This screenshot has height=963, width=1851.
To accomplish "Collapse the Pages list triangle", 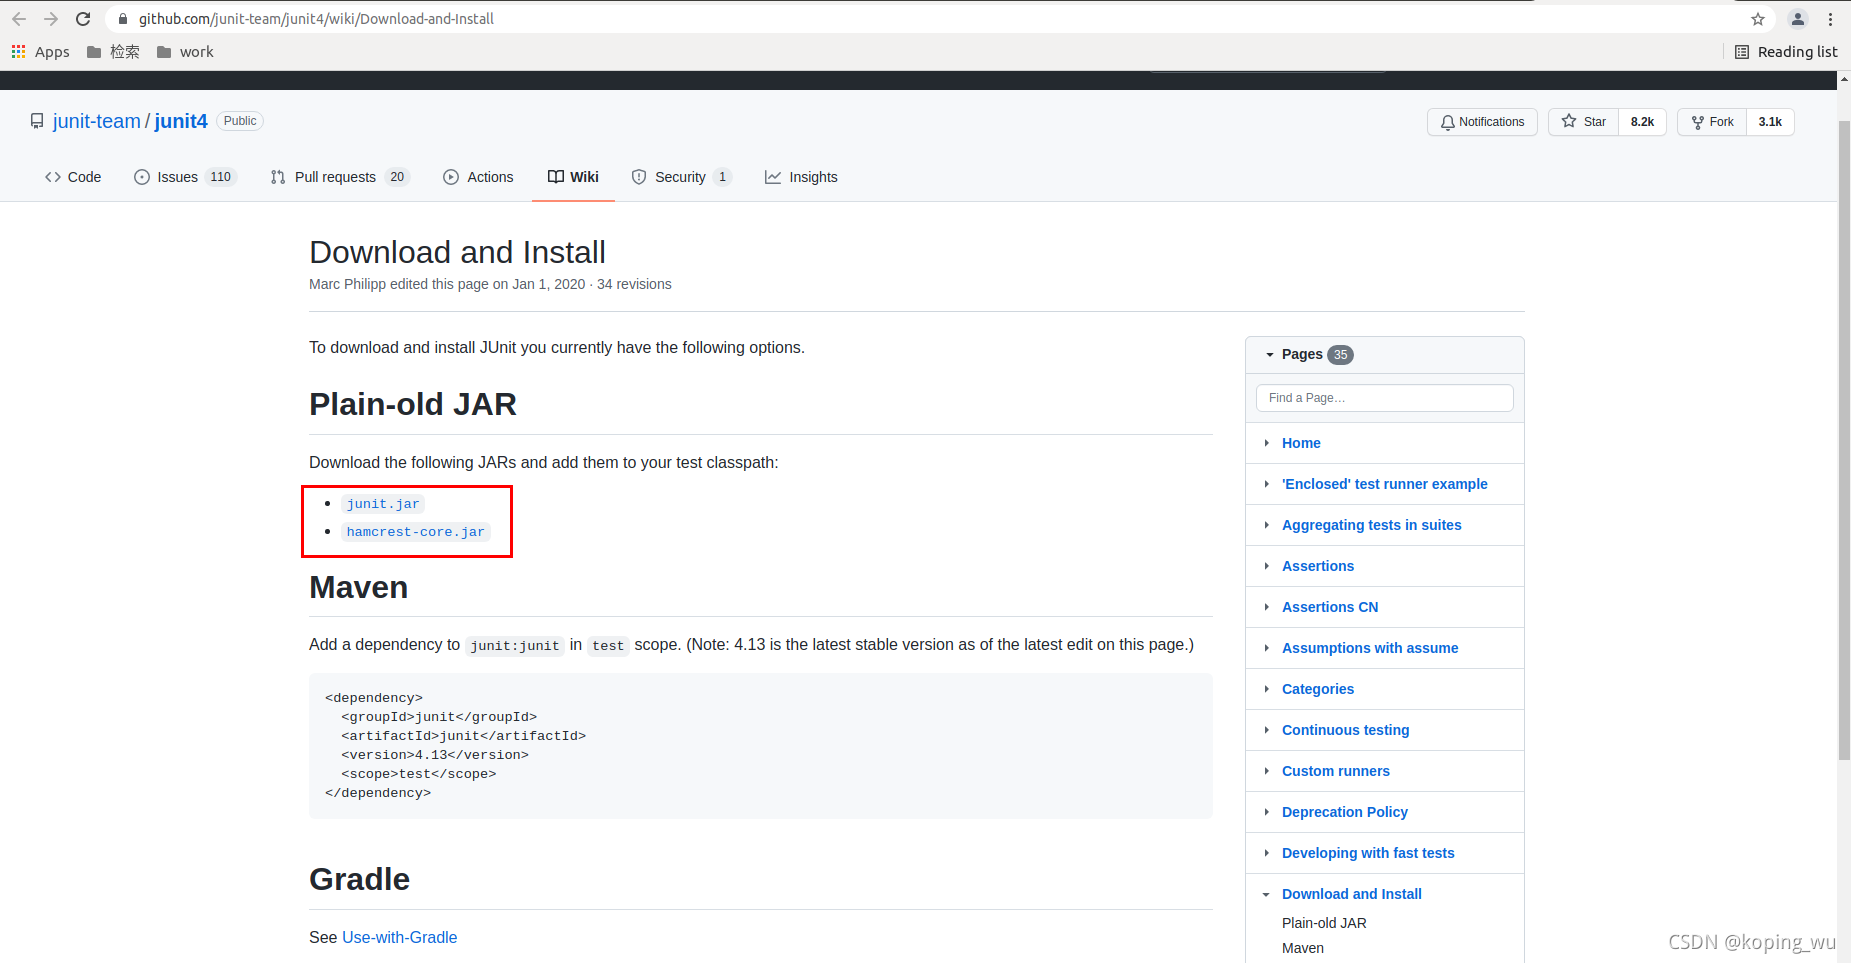I will [x=1270, y=355].
